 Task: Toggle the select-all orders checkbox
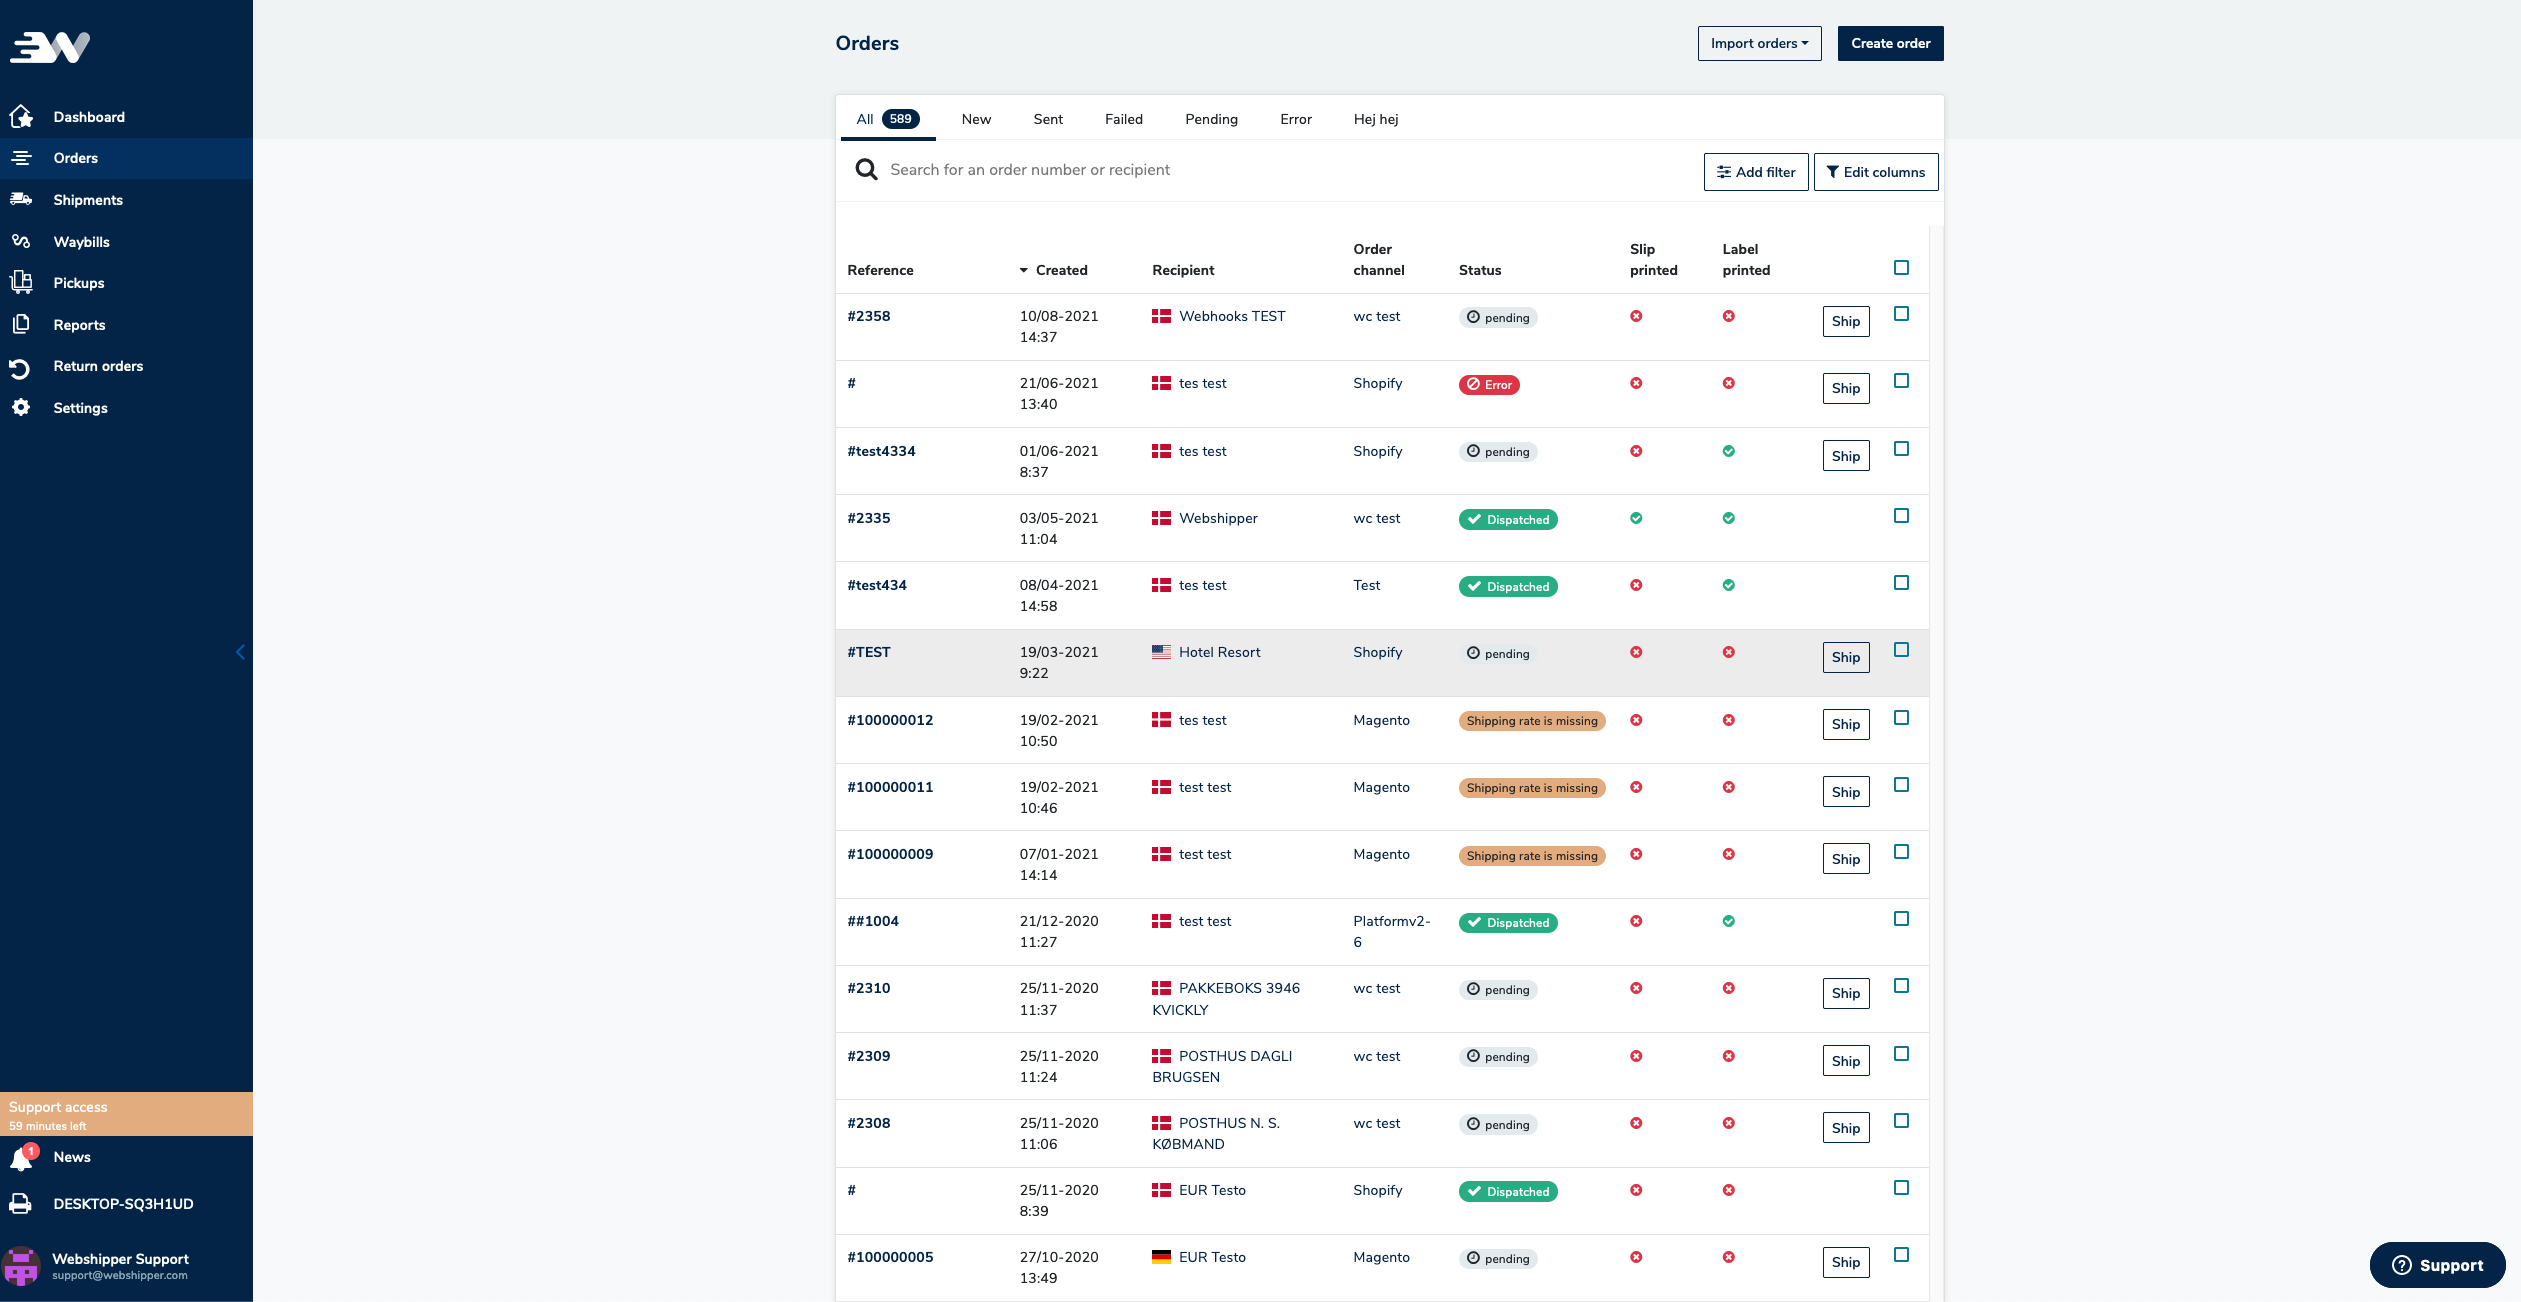(x=1900, y=267)
